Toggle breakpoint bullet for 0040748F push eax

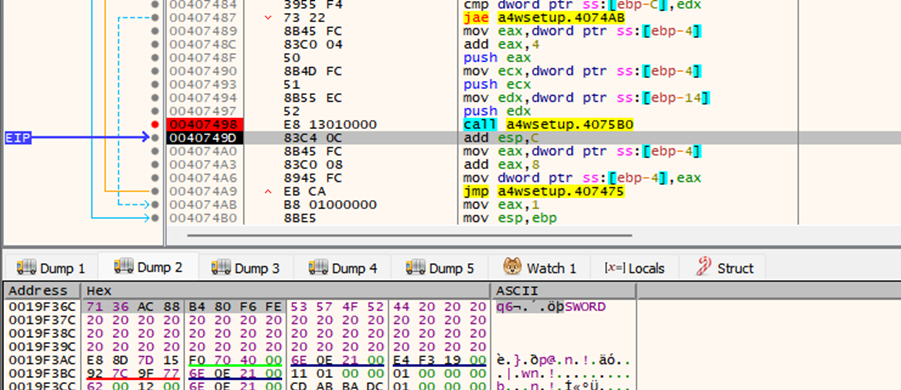pos(155,58)
